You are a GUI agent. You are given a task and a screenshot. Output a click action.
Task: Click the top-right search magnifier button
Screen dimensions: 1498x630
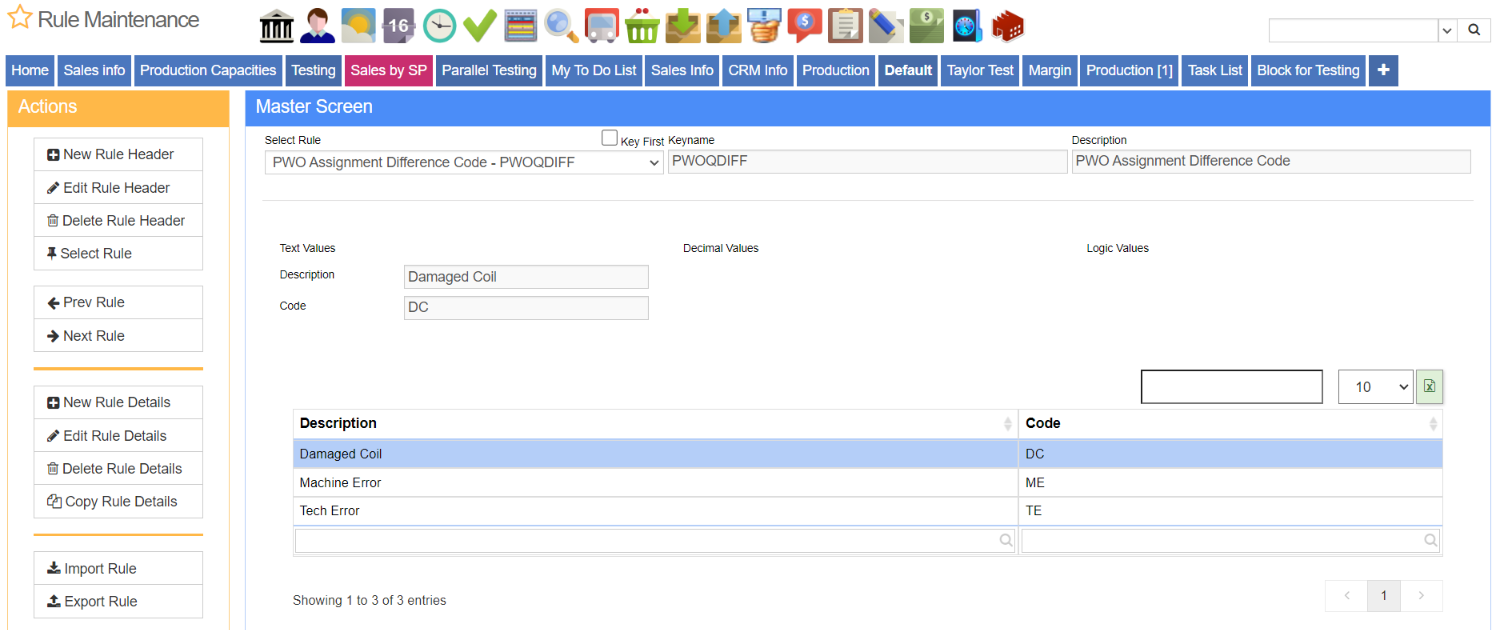1474,30
